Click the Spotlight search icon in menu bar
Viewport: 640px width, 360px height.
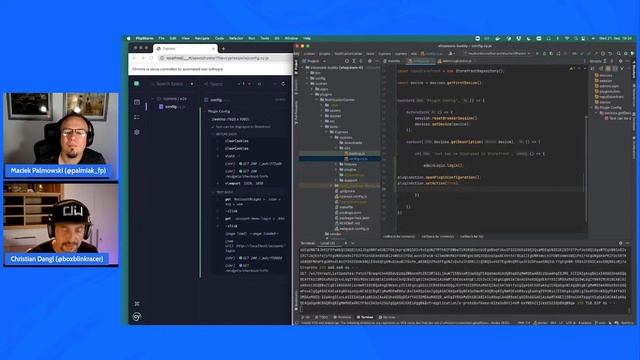(x=576, y=38)
